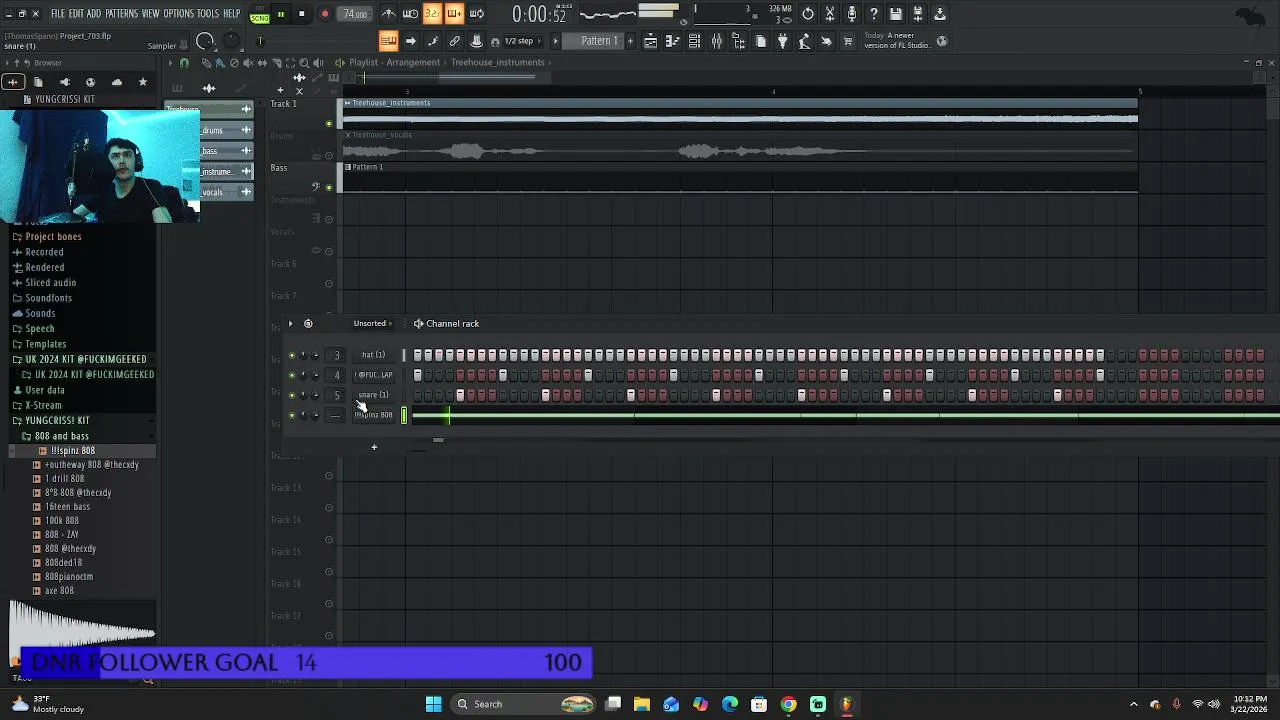Click the browser favorites star tab
Image resolution: width=1280 pixels, height=720 pixels.
pos(143,82)
